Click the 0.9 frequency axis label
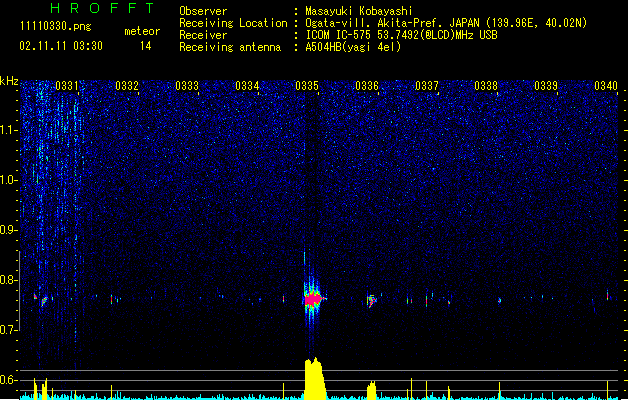 click(9, 230)
